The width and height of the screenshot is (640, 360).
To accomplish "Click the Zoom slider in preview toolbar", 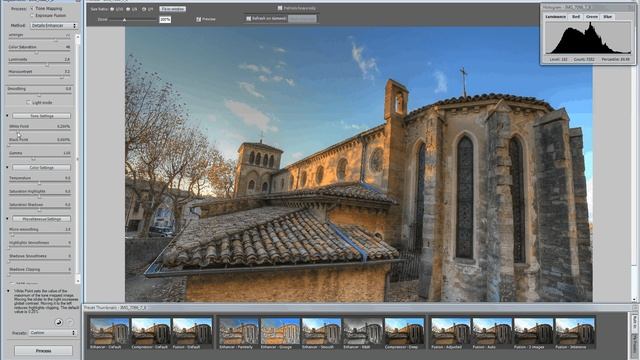I will coord(133,20).
